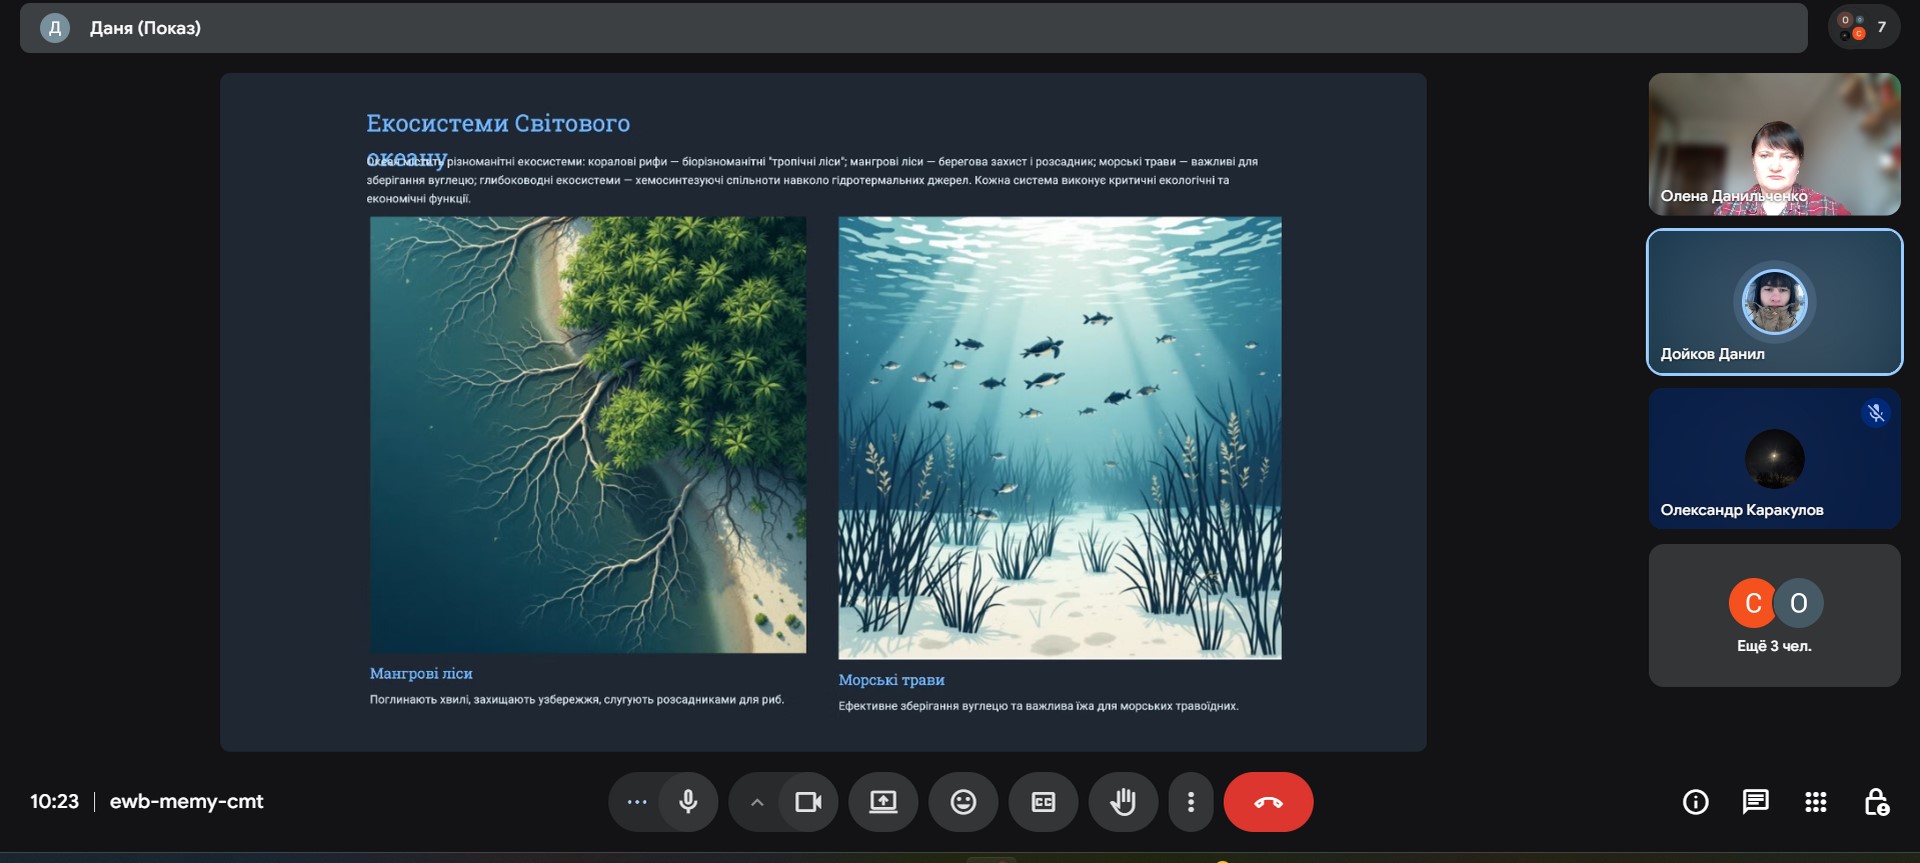Screen dimensions: 1920x863
Task: Toggle closed captions button
Action: [1043, 802]
